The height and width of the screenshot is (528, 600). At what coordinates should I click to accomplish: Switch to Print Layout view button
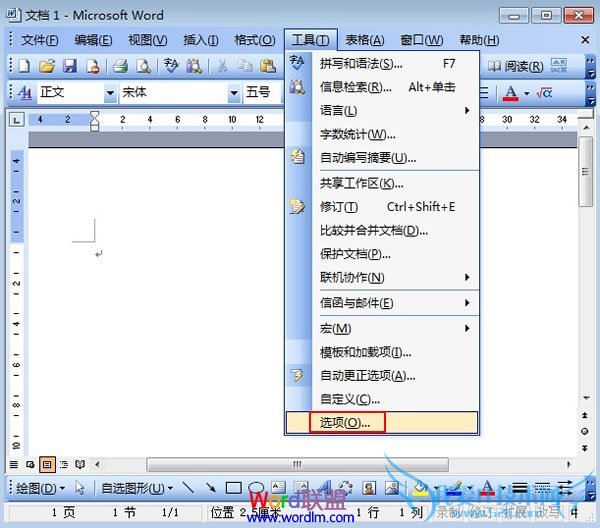[x=47, y=464]
